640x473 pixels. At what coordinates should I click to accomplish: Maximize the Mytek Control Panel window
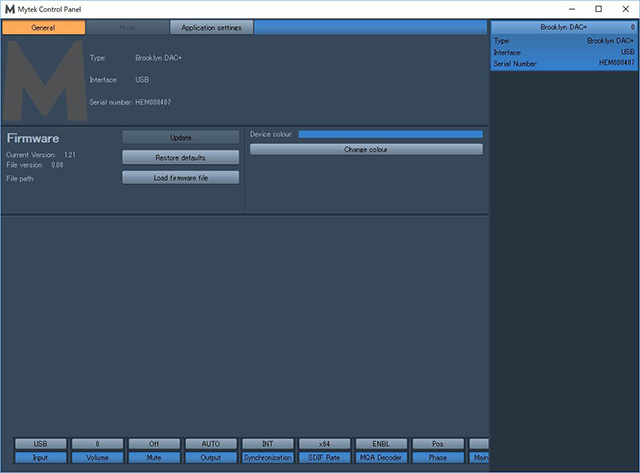click(x=598, y=8)
